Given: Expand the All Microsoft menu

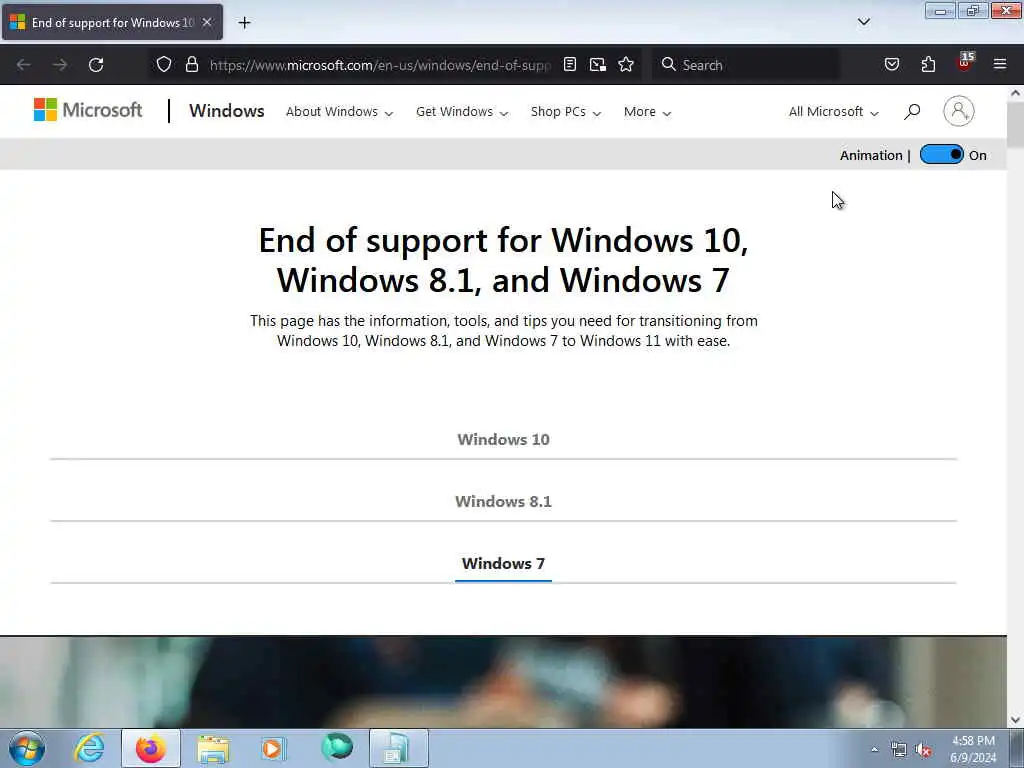Looking at the screenshot, I should [x=833, y=112].
